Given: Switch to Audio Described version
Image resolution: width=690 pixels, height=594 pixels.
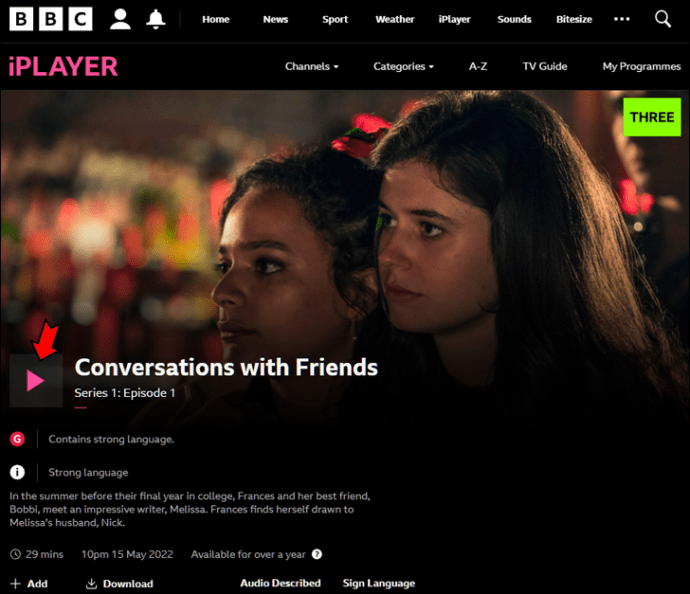Looking at the screenshot, I should (280, 583).
